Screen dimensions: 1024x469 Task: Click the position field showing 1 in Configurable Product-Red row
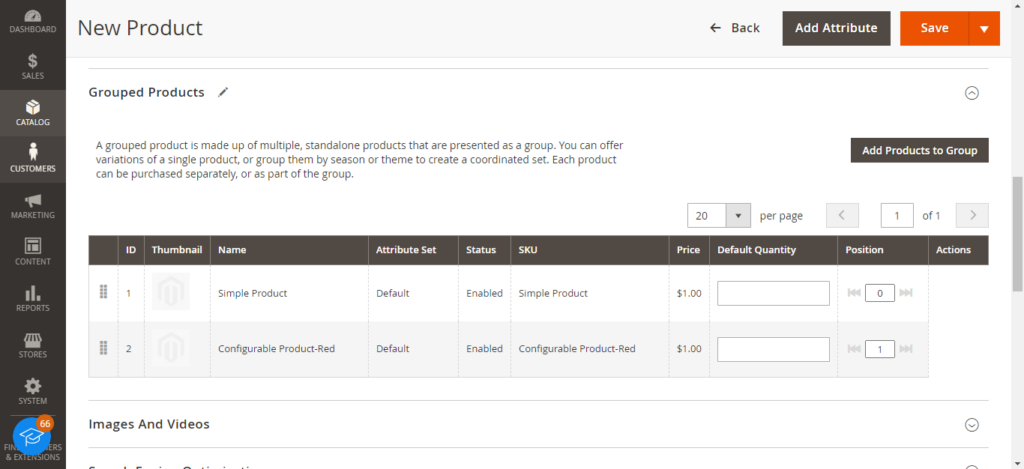point(880,349)
